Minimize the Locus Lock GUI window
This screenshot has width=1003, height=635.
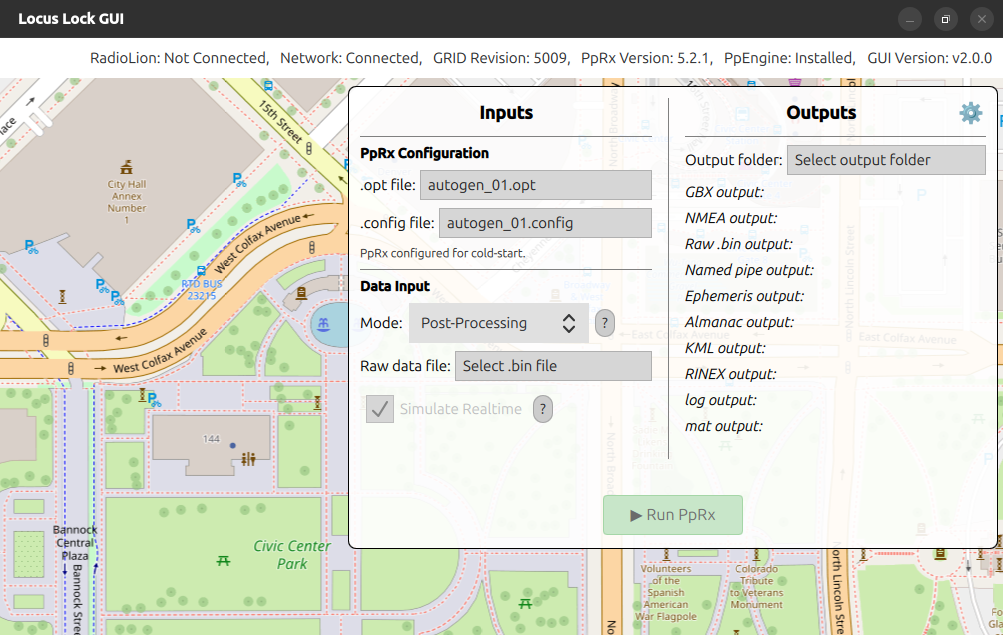point(910,19)
